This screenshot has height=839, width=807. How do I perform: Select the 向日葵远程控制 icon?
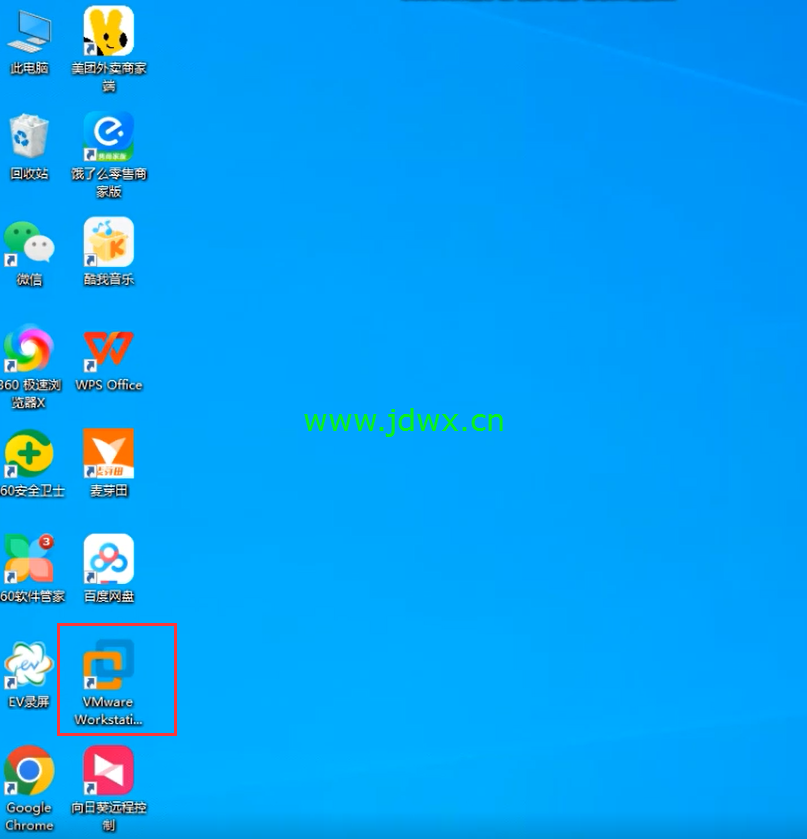click(109, 770)
